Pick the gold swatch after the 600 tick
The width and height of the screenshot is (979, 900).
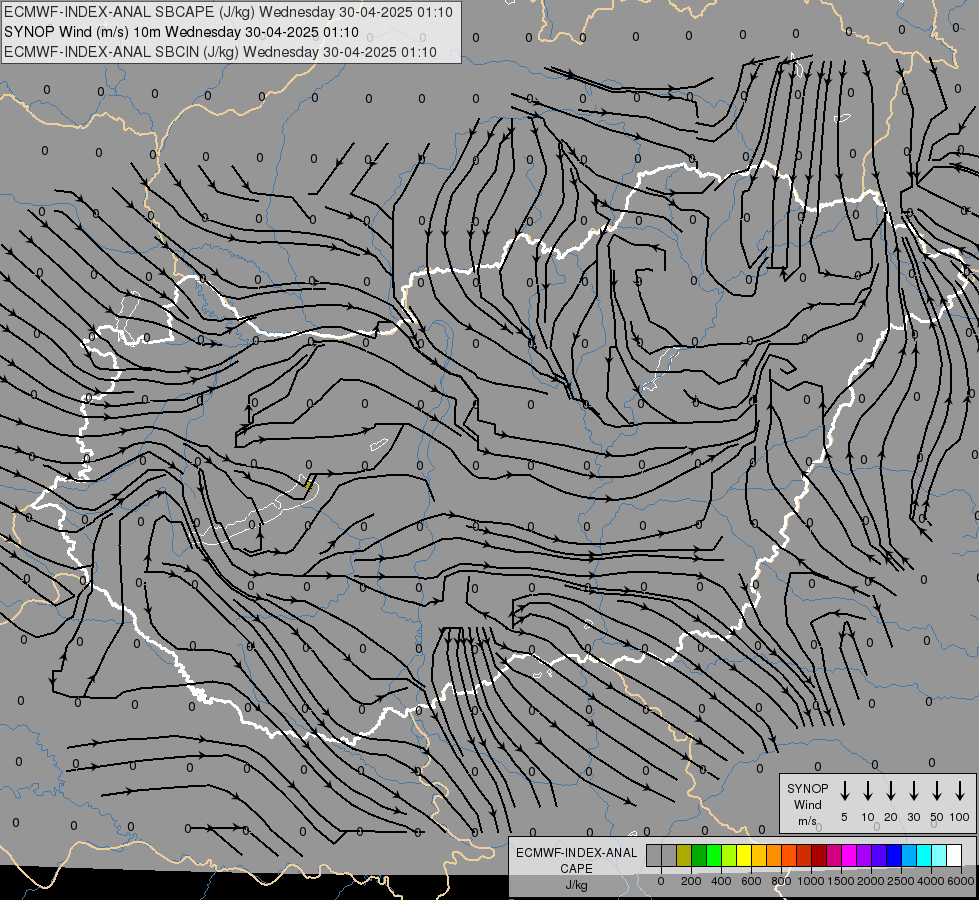759,855
